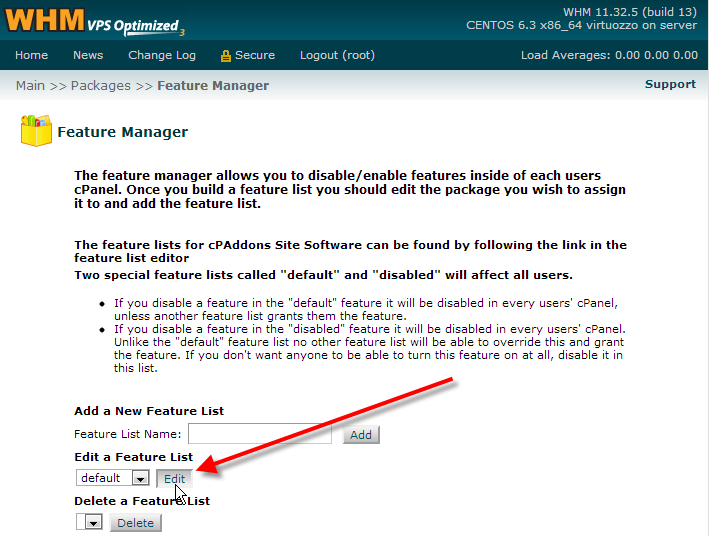Click the Feature Manager basket icon

click(36, 131)
